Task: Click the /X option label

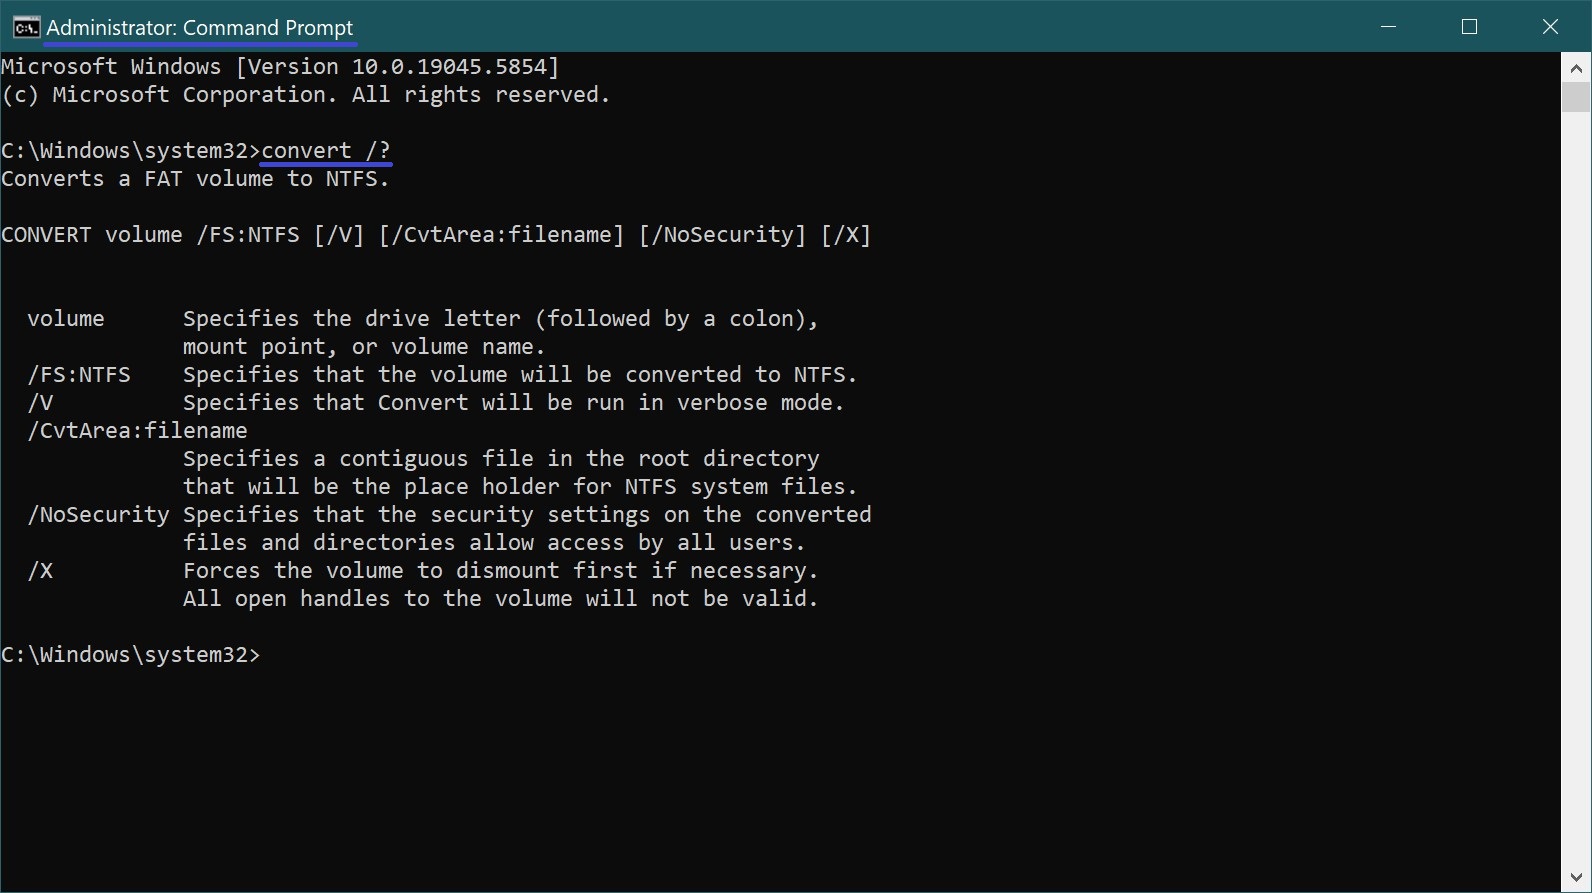Action: click(40, 571)
